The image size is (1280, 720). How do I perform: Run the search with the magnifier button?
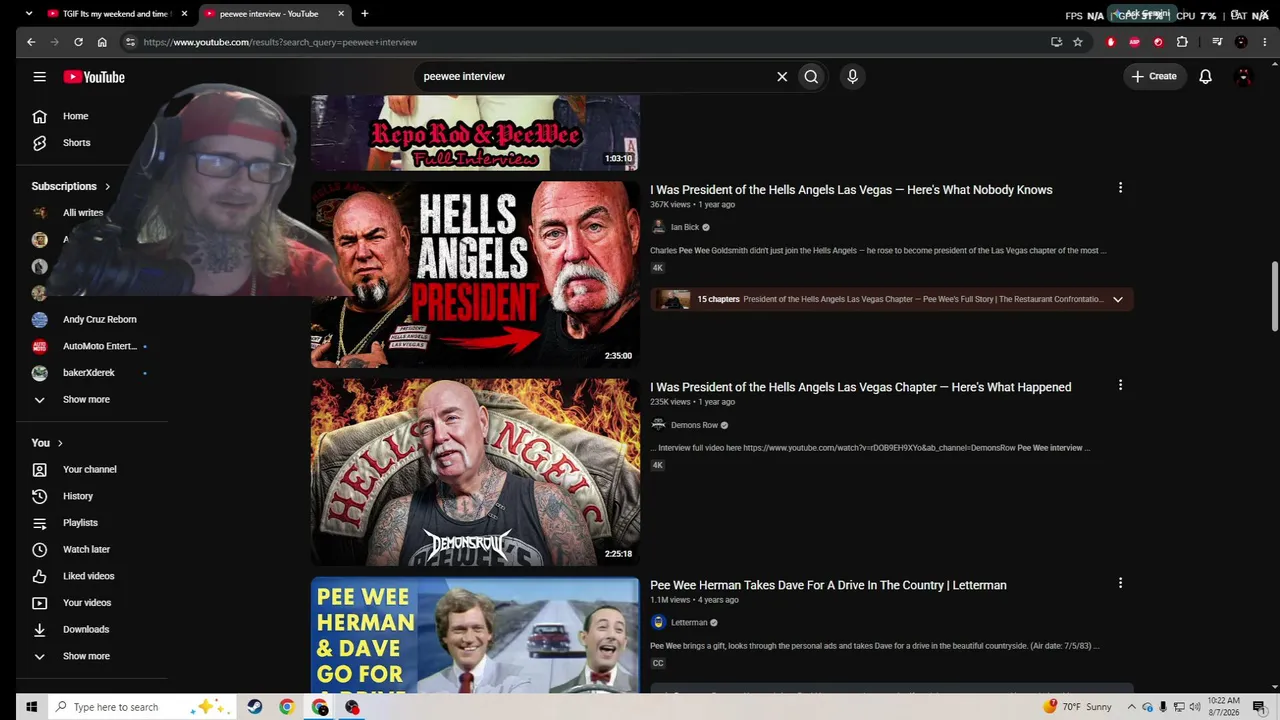tap(811, 76)
